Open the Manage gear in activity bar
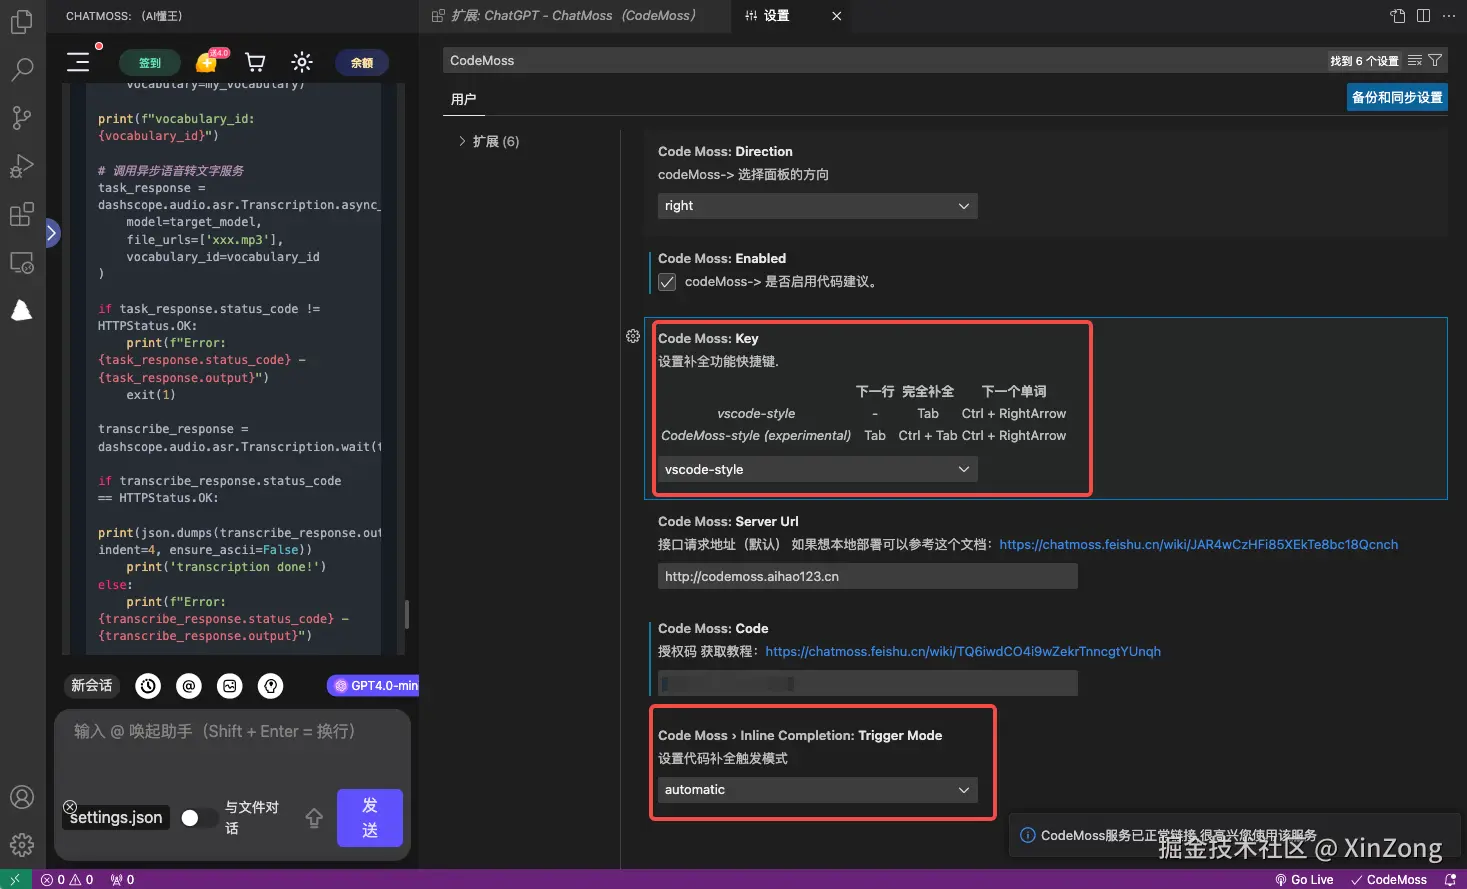This screenshot has height=889, width=1467. (x=22, y=845)
